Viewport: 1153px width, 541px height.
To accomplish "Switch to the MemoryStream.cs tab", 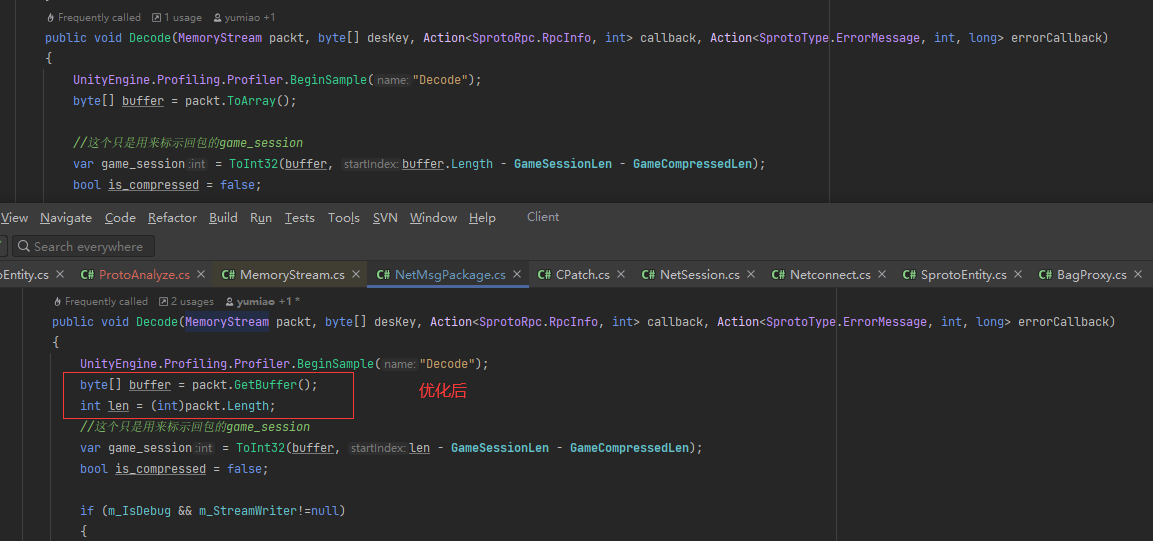I will [292, 274].
